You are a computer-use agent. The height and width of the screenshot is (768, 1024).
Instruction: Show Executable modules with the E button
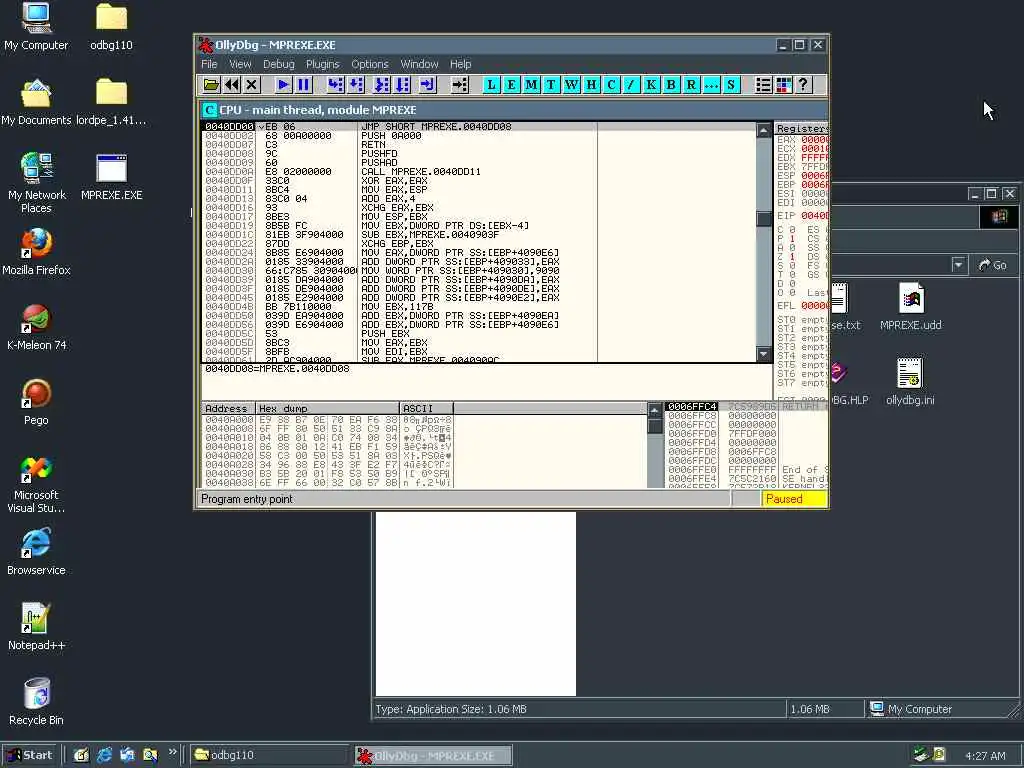tap(511, 85)
